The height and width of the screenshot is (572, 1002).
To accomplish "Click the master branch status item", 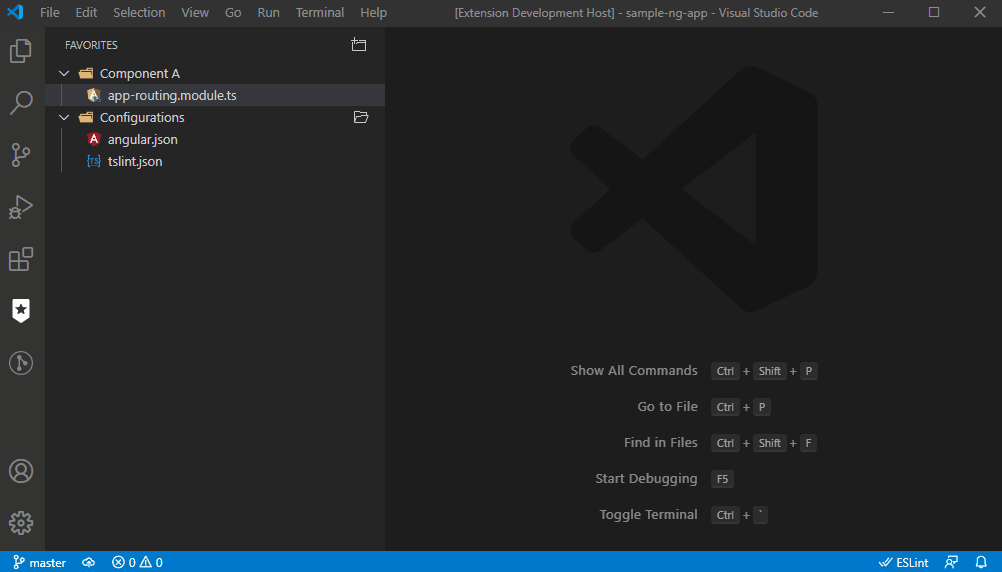I will coord(40,562).
